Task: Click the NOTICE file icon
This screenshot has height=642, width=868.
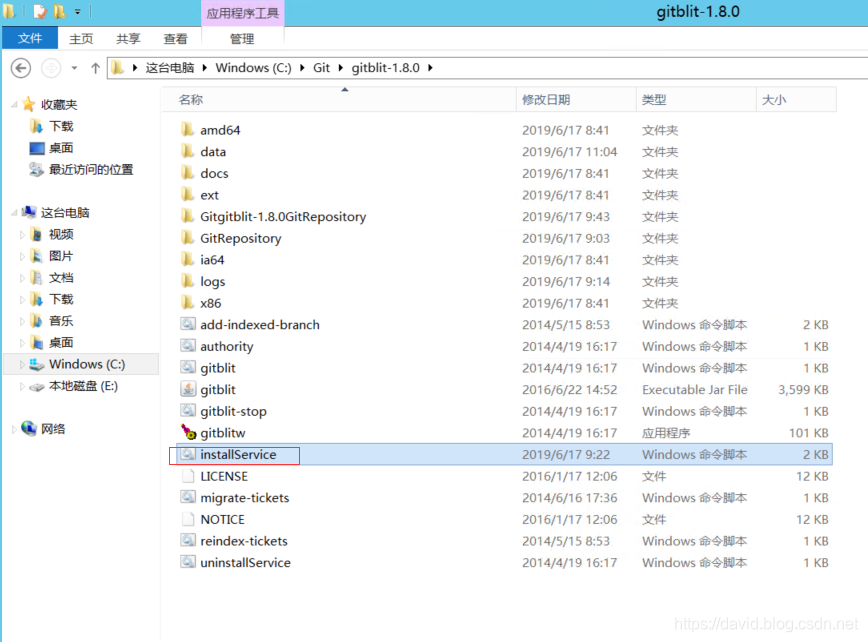Action: click(x=188, y=519)
